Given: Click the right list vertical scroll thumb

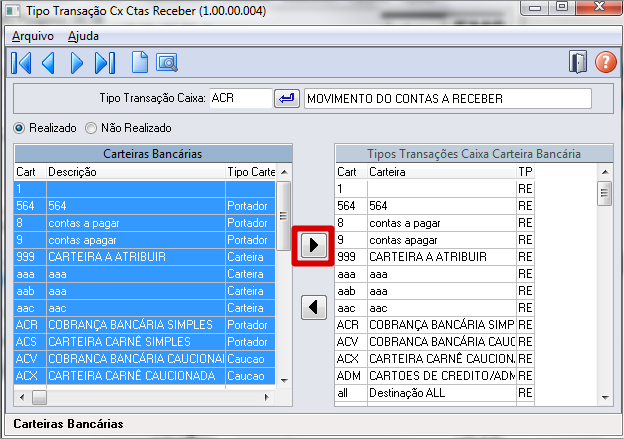Looking at the screenshot, I should (x=605, y=193).
